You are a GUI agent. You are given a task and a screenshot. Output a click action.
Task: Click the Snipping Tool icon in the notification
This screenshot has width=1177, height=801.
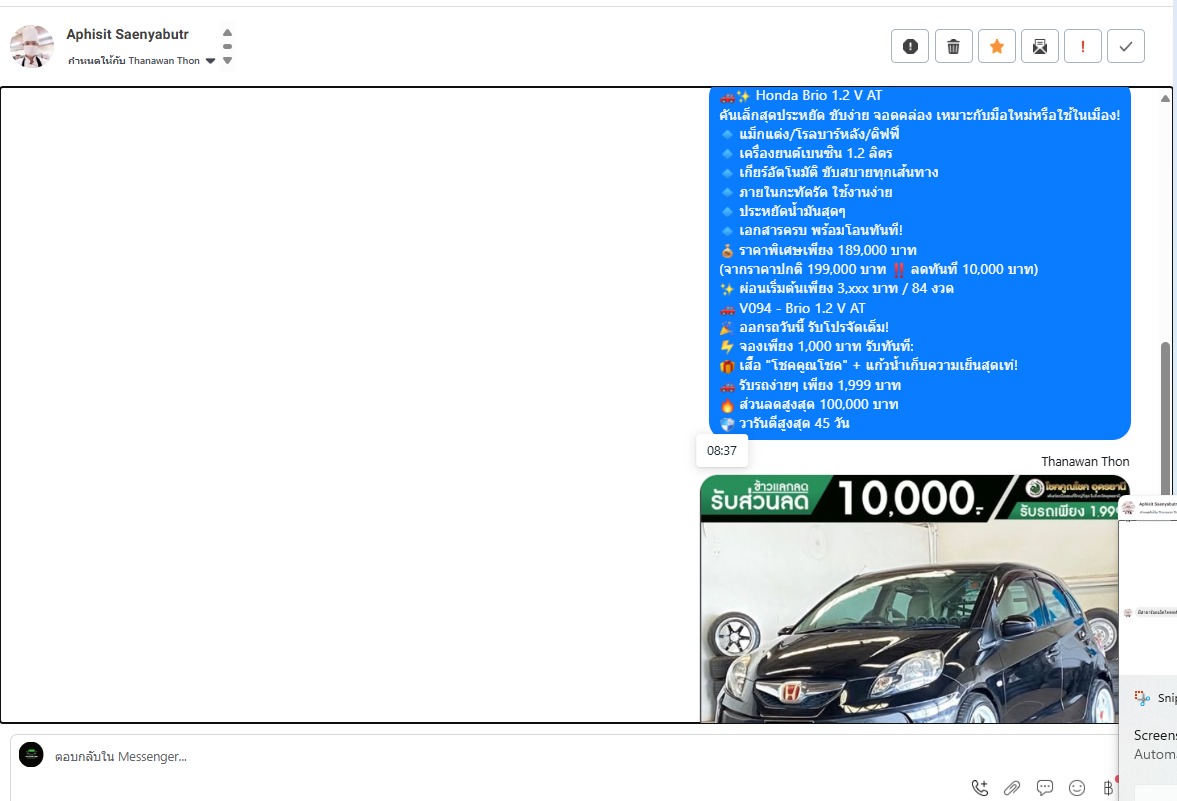tap(1142, 698)
